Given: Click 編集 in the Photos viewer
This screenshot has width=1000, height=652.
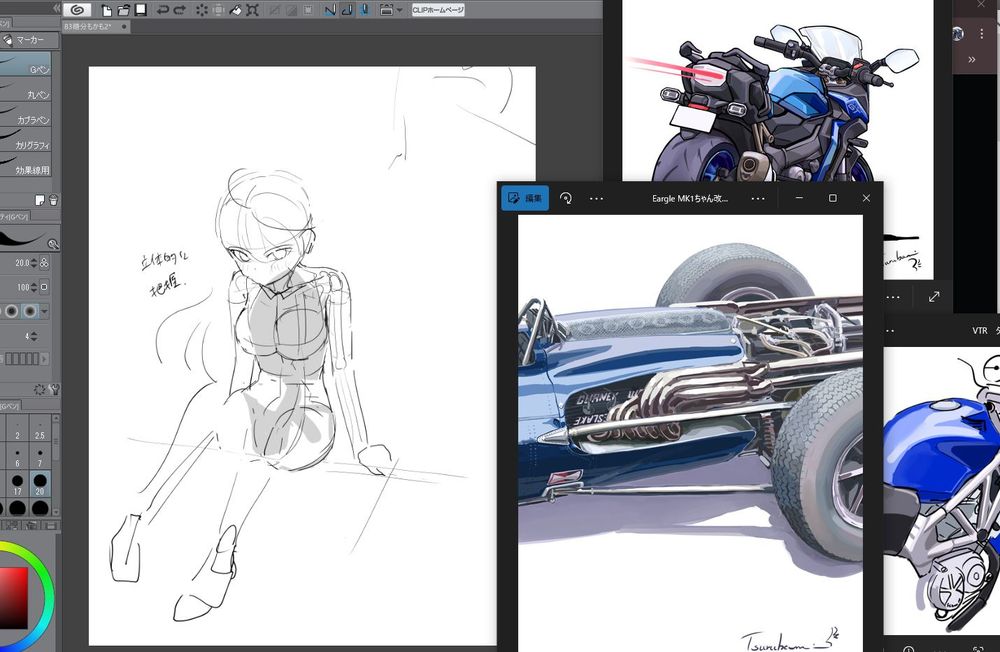Looking at the screenshot, I should (525, 198).
